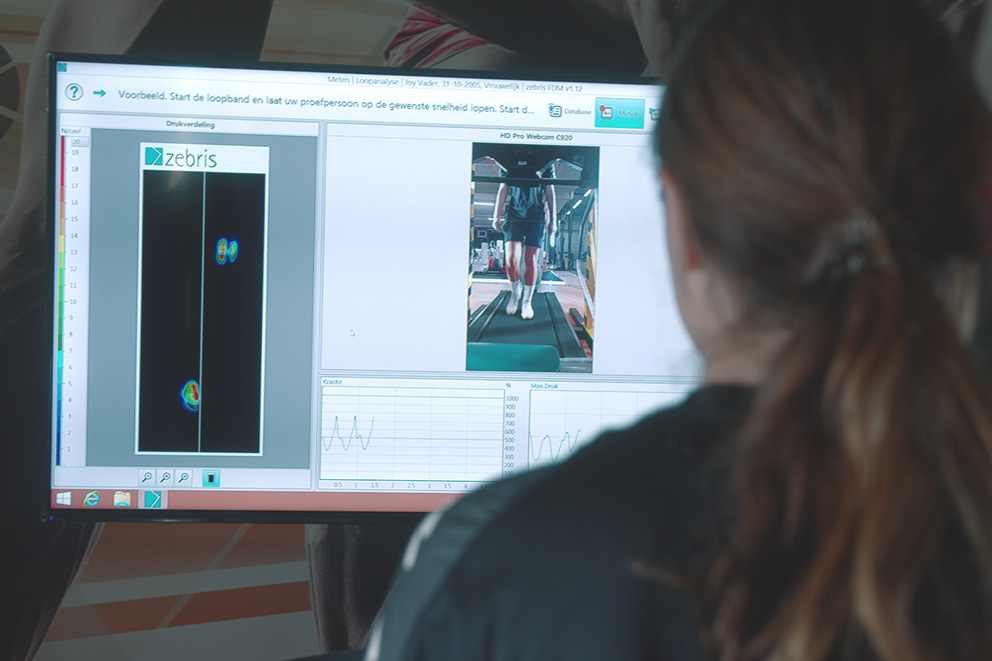
Task: Click the leftmost magnifier zoom button
Action: pyautogui.click(x=147, y=478)
